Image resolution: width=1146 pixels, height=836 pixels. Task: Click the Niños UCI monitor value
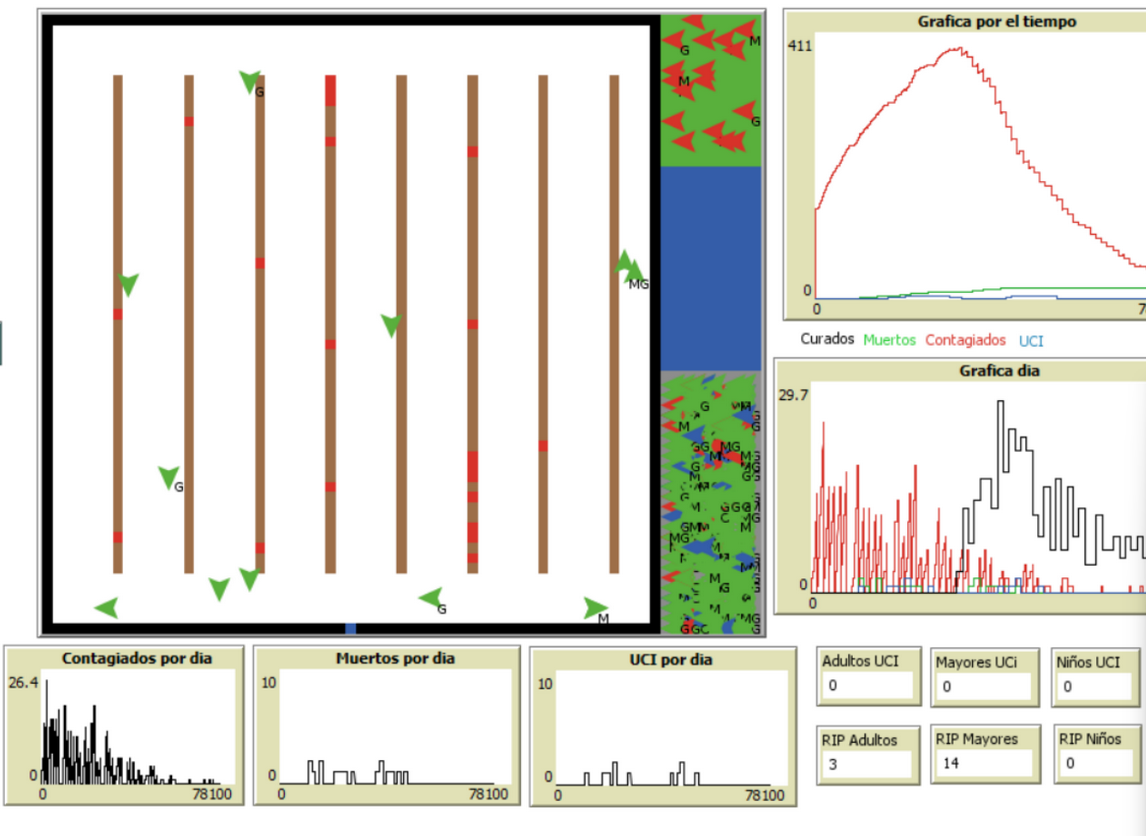coord(1096,686)
